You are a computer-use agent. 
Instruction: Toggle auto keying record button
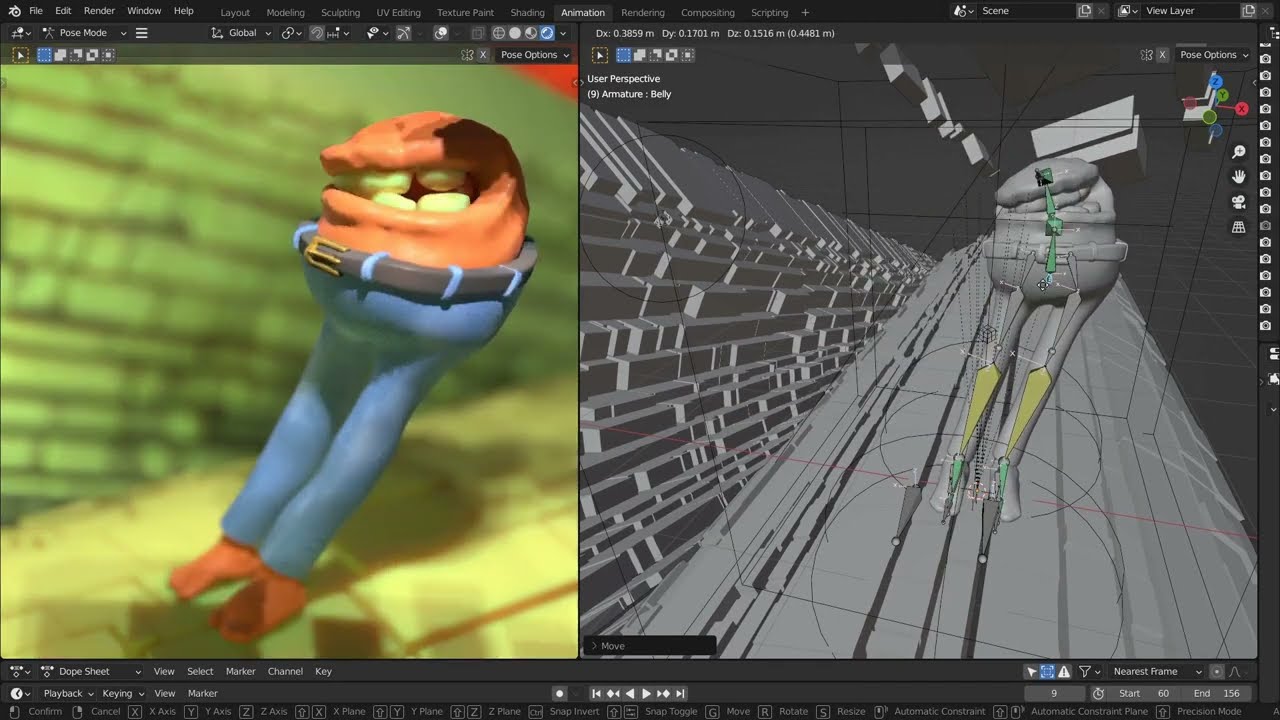tap(560, 693)
